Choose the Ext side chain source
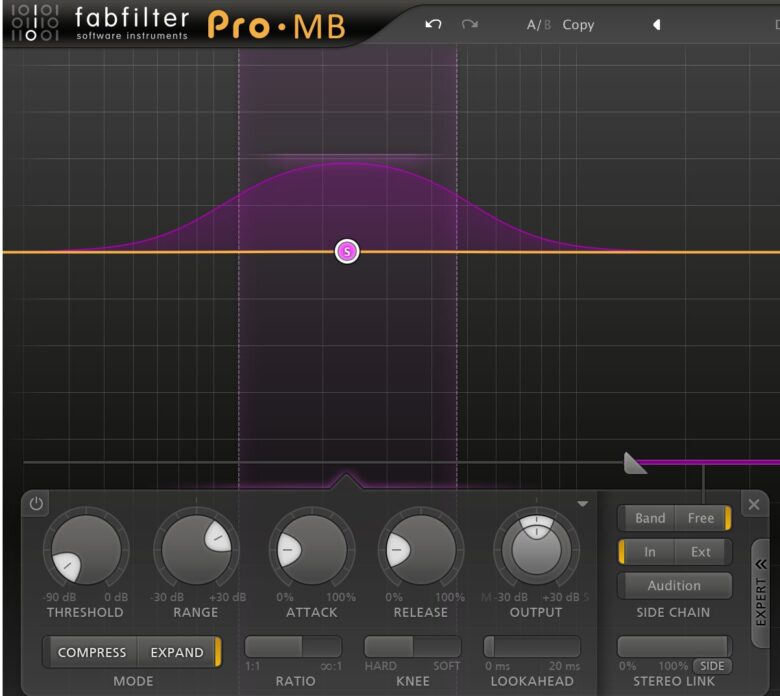This screenshot has height=696, width=780. tap(700, 552)
